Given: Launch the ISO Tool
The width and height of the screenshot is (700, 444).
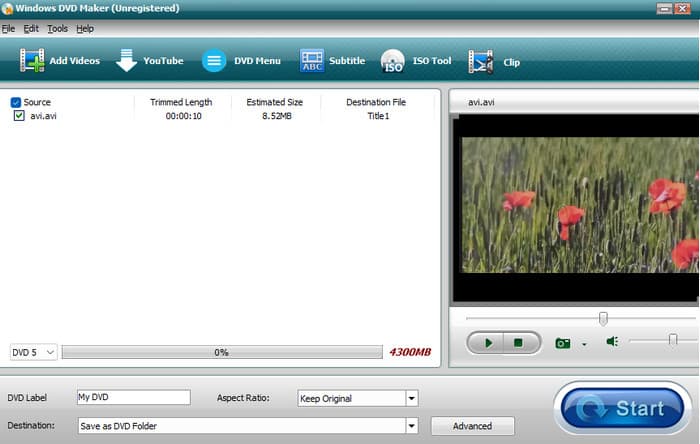Looking at the screenshot, I should pyautogui.click(x=392, y=62).
